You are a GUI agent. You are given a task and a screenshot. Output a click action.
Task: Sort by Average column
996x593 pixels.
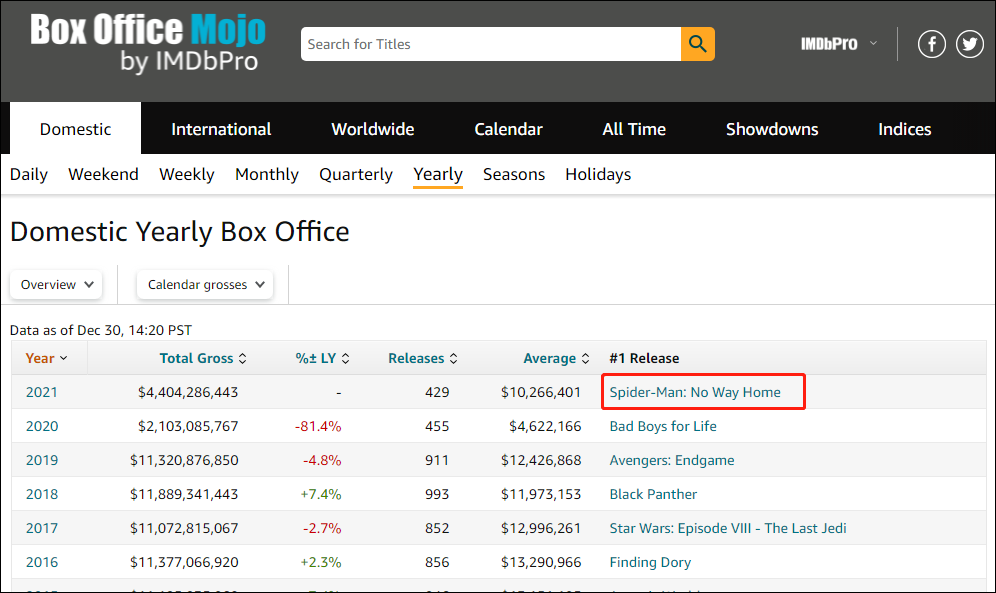coord(556,358)
